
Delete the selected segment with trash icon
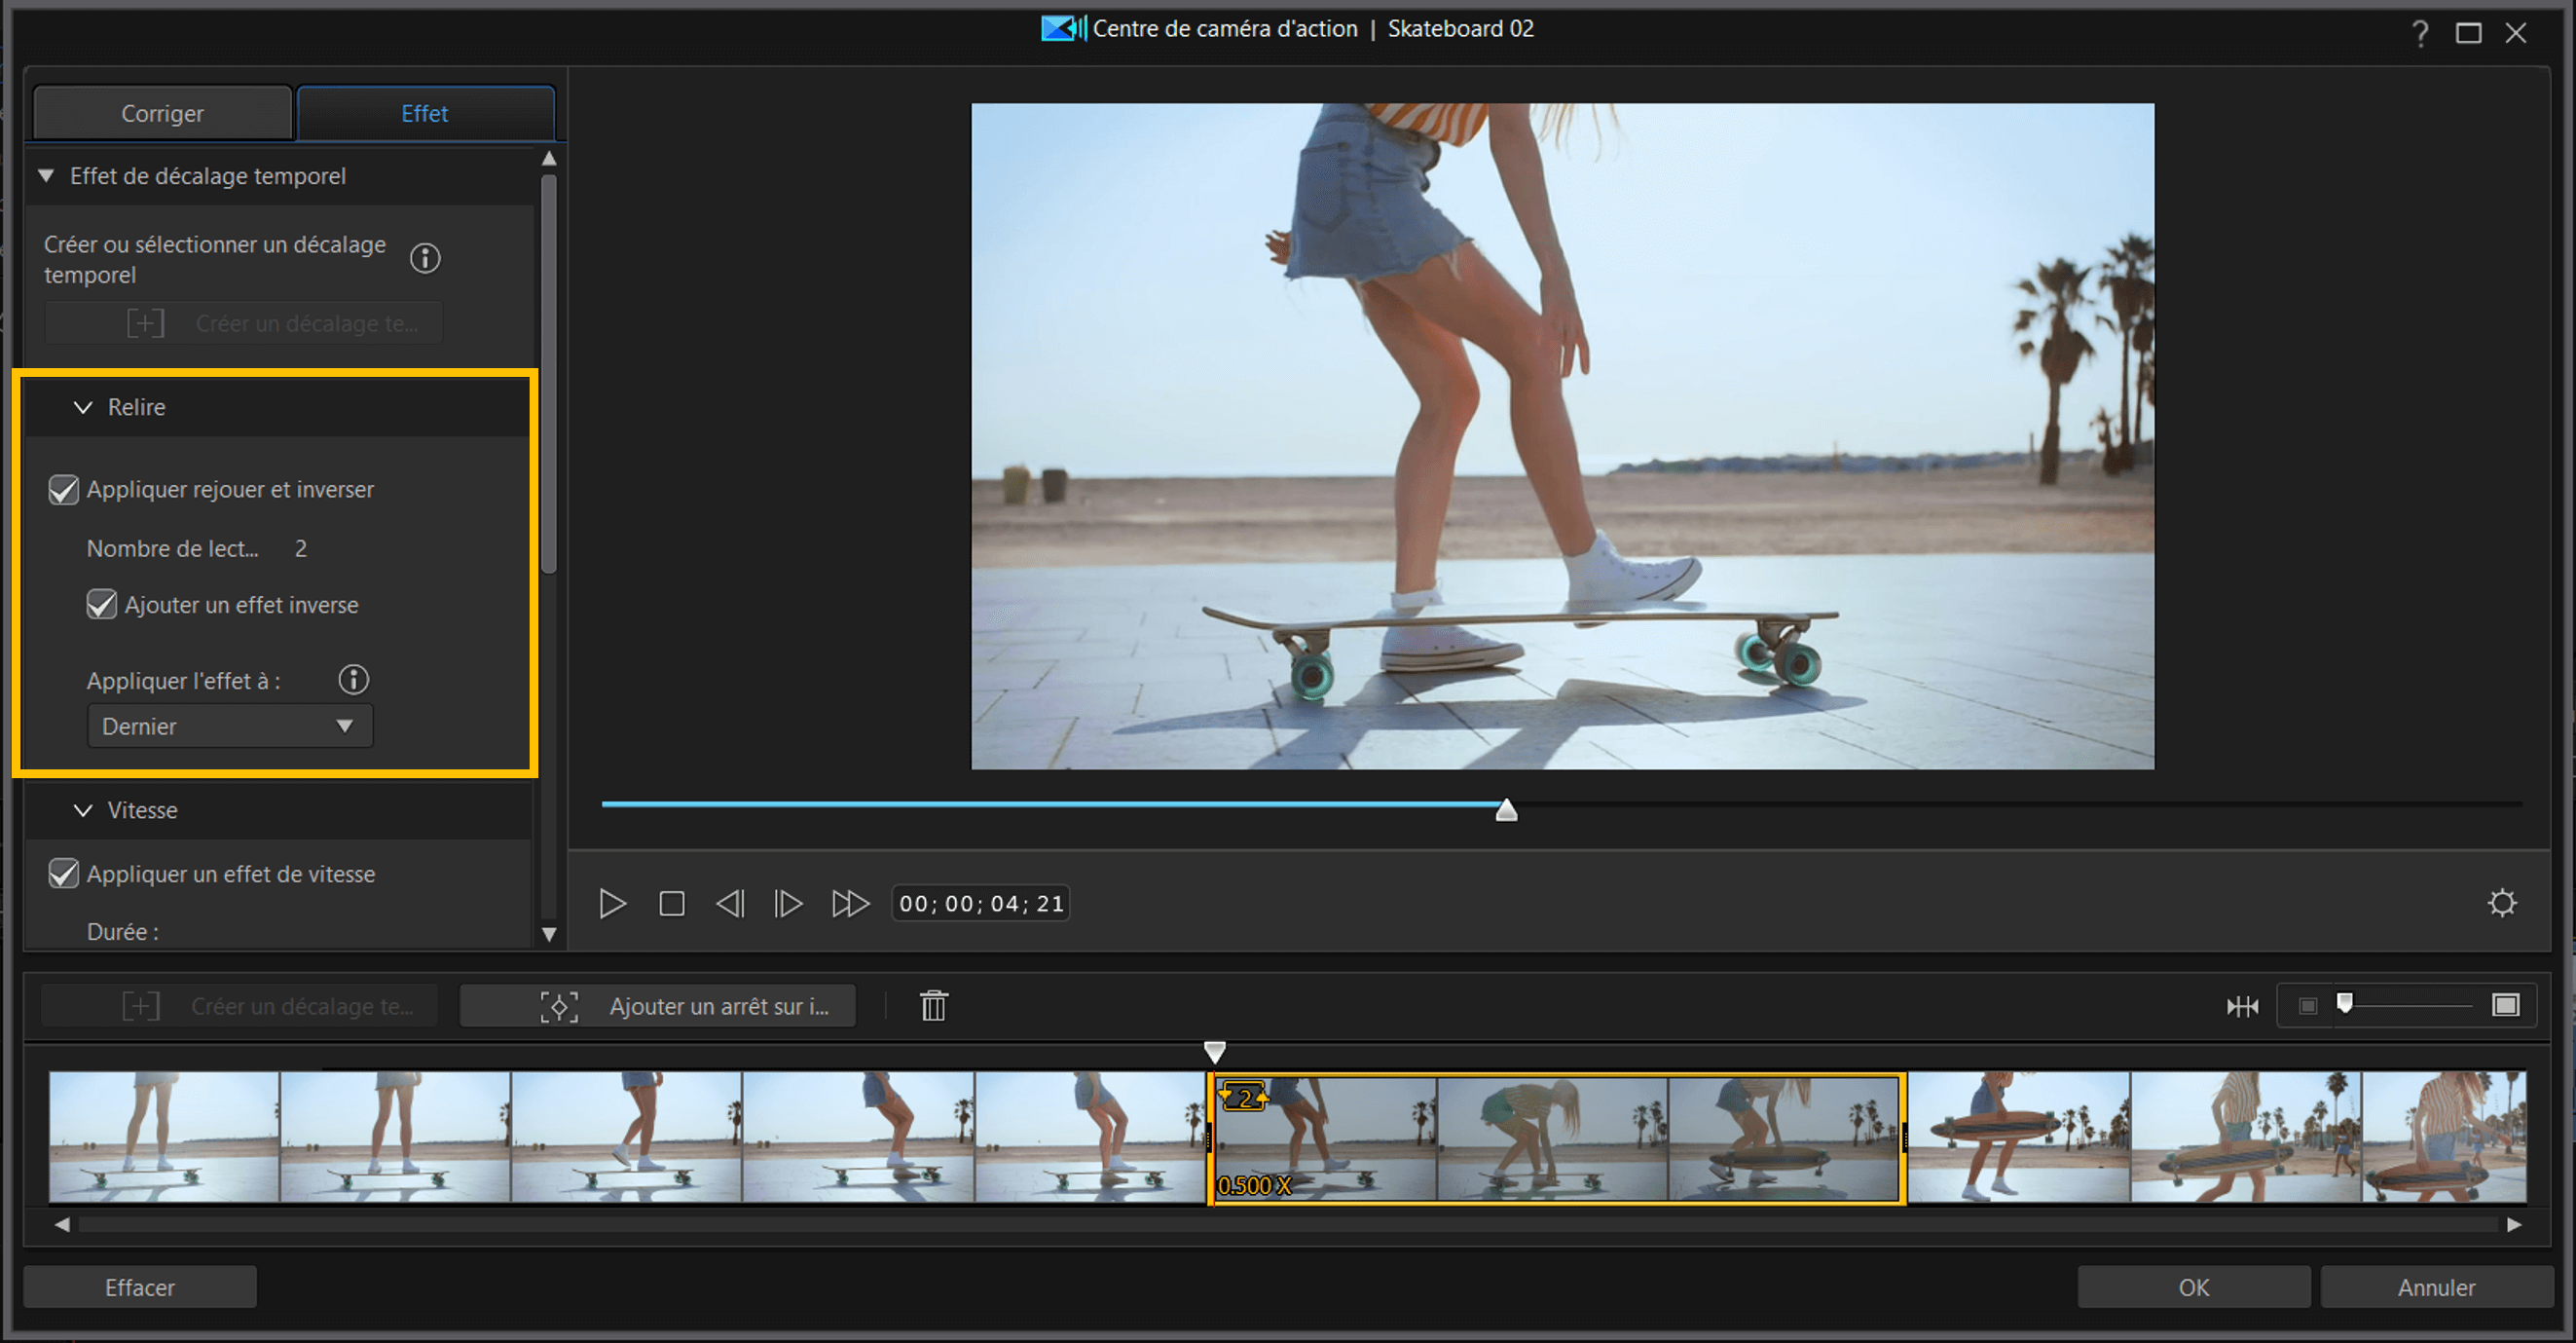click(932, 1006)
